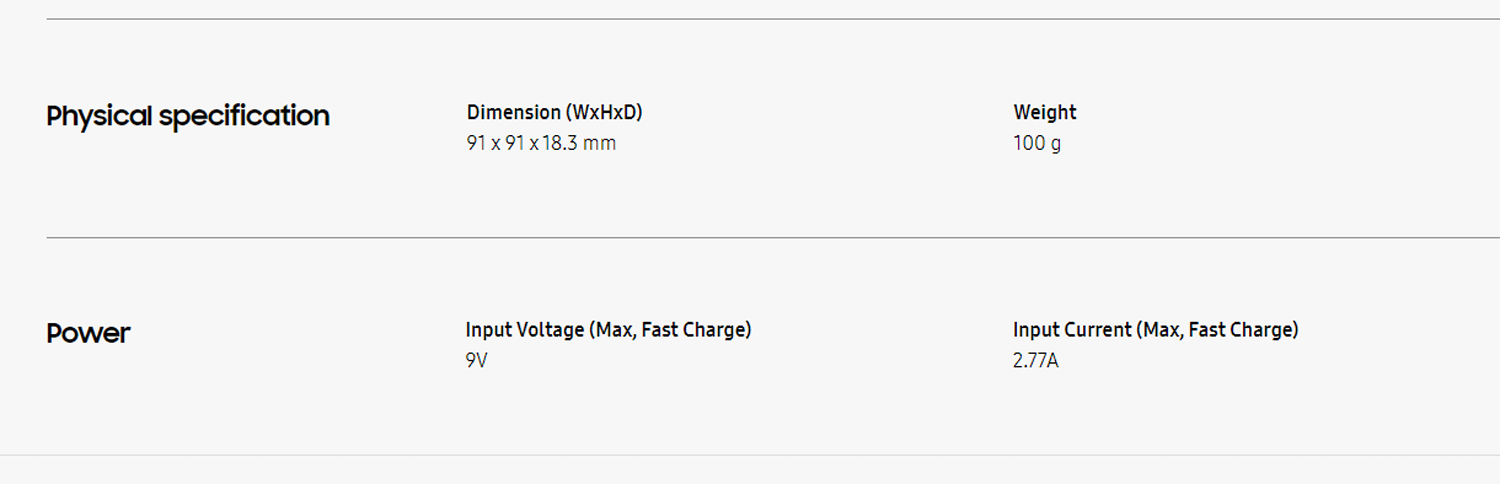This screenshot has width=1500, height=484.
Task: Click the Weight label
Action: pos(1045,112)
